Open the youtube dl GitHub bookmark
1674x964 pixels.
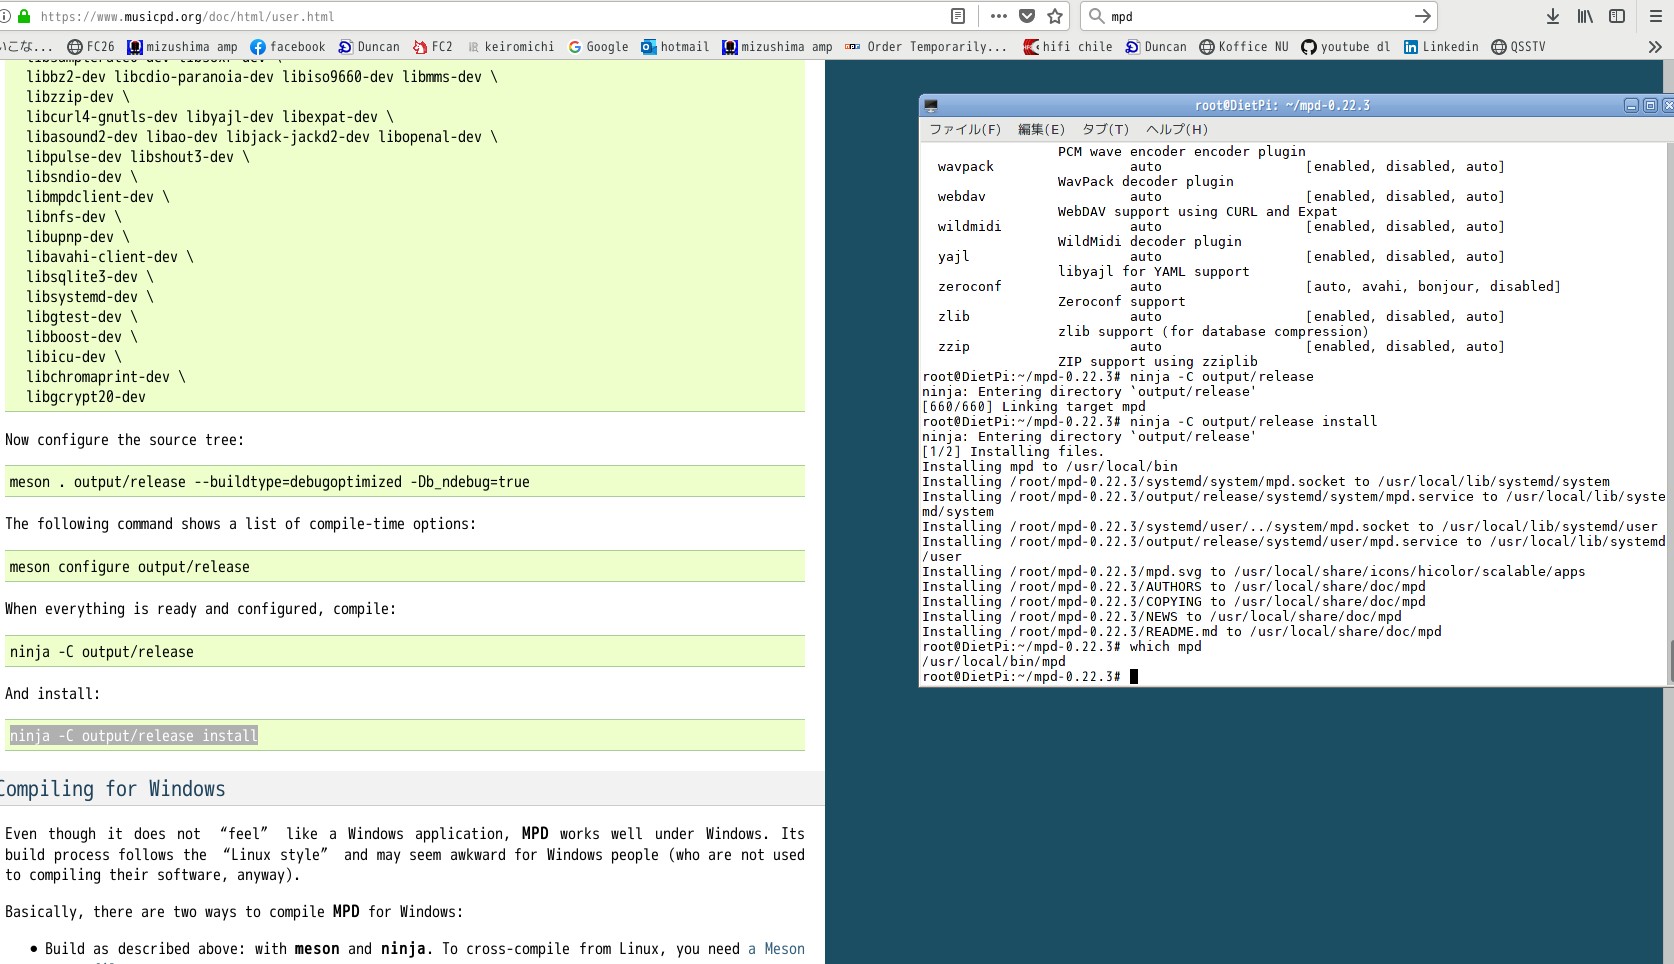point(1345,47)
